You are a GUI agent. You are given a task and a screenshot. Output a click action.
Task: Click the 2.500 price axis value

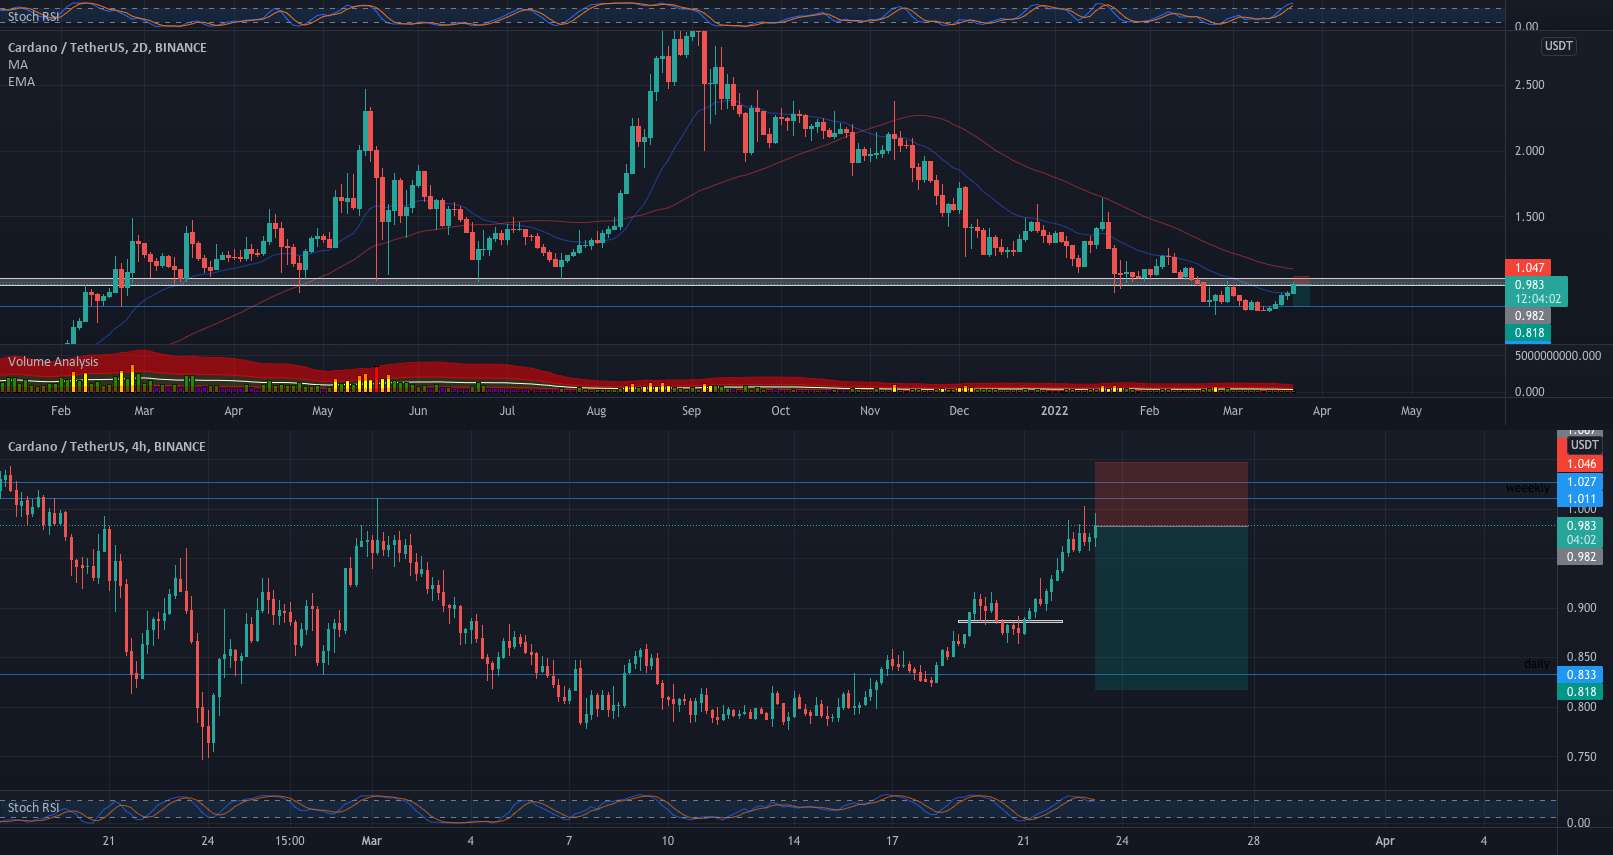tap(1529, 85)
